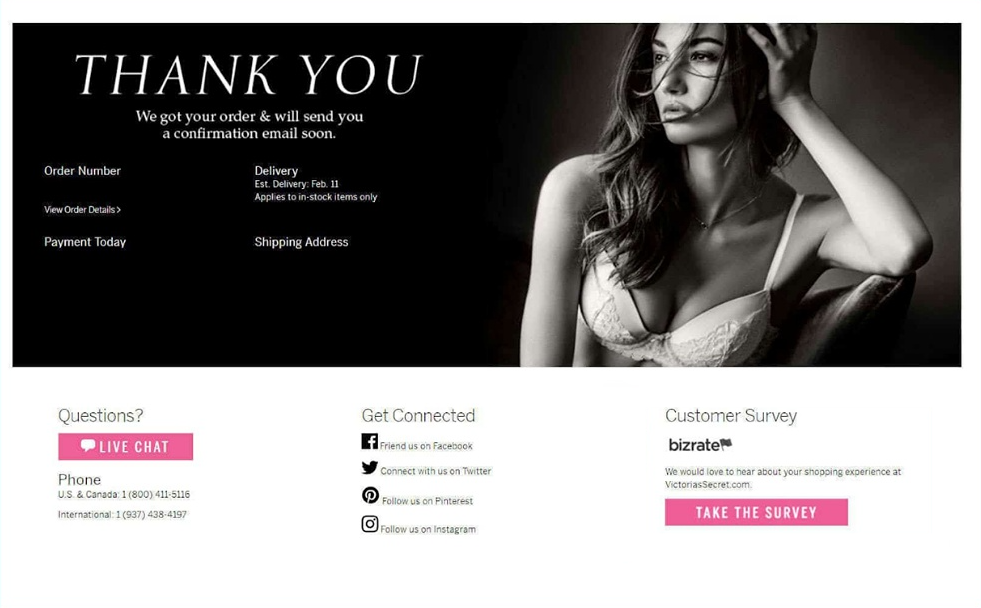Click the bizrate logo

699,445
